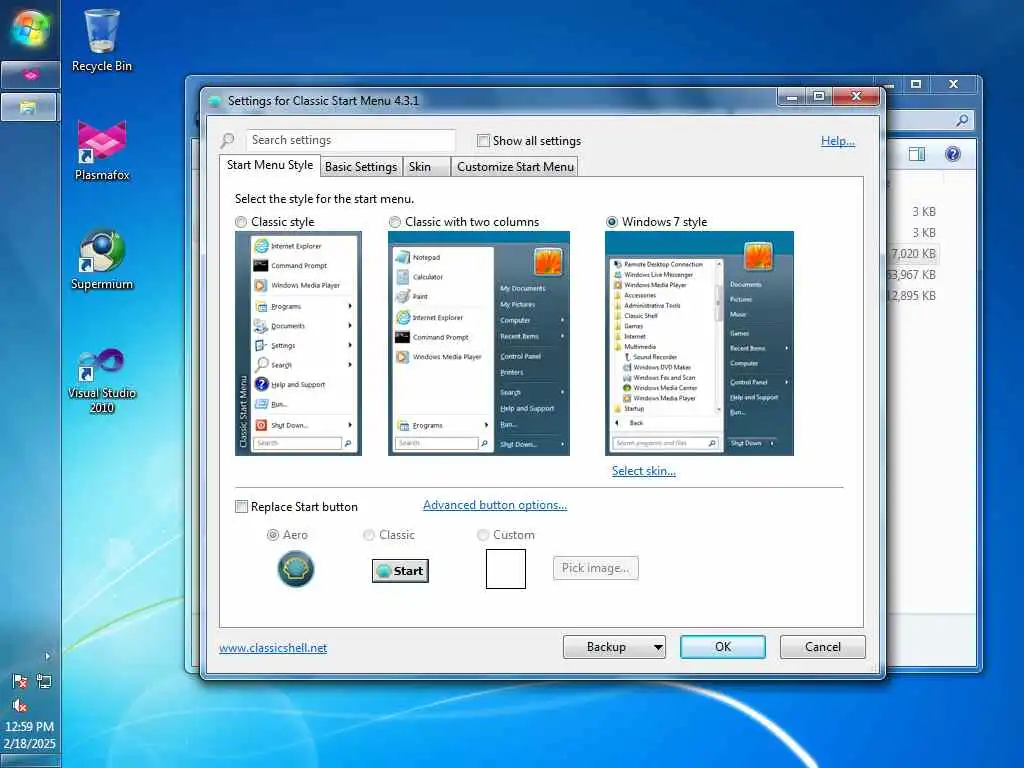Open Customize Start Menu tab
The image size is (1024, 768).
pos(515,167)
